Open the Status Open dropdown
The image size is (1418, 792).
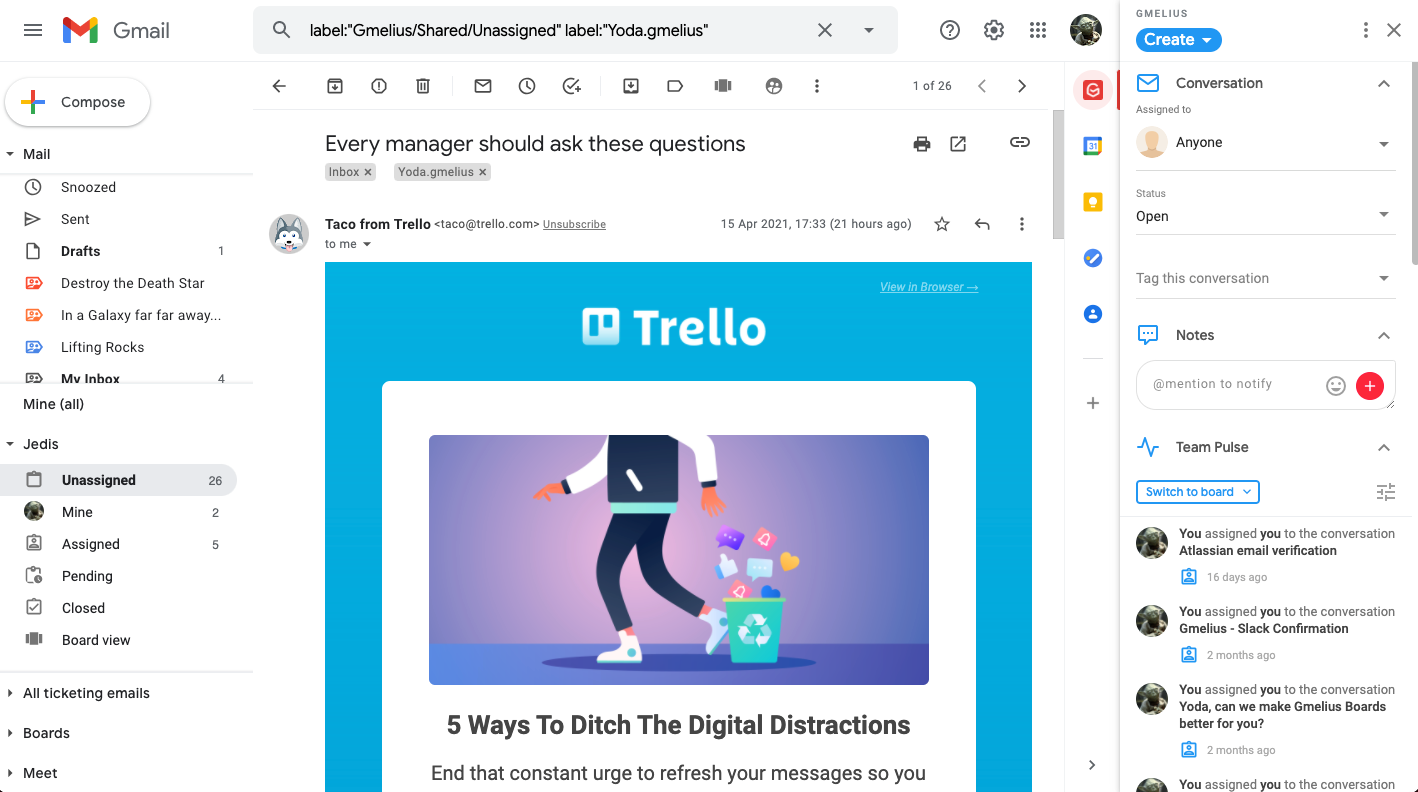point(1265,216)
